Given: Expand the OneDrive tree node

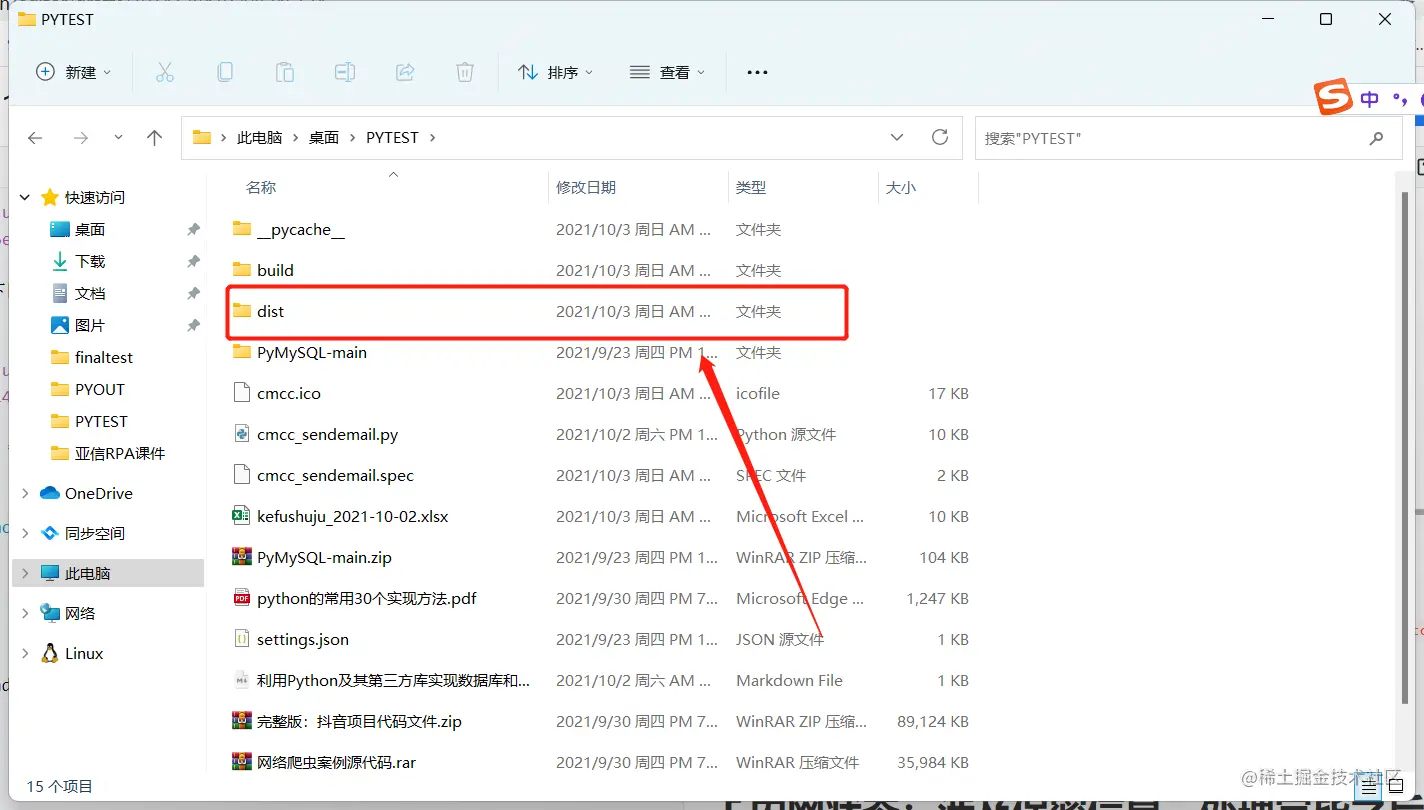Looking at the screenshot, I should pyautogui.click(x=25, y=493).
